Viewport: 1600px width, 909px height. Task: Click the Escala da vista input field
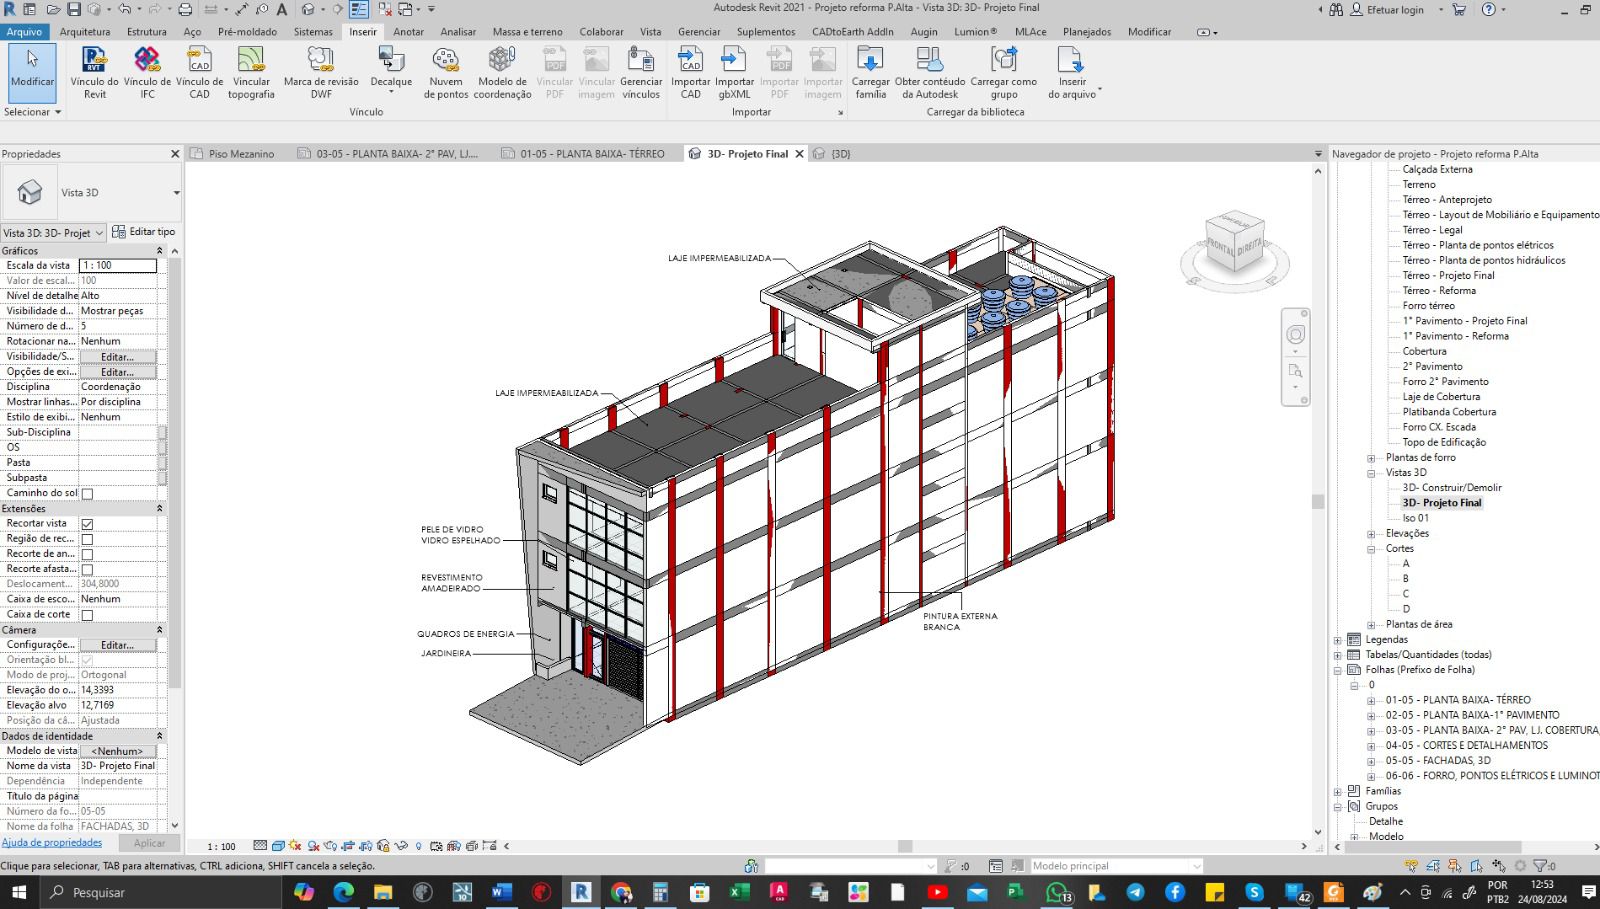(x=118, y=266)
